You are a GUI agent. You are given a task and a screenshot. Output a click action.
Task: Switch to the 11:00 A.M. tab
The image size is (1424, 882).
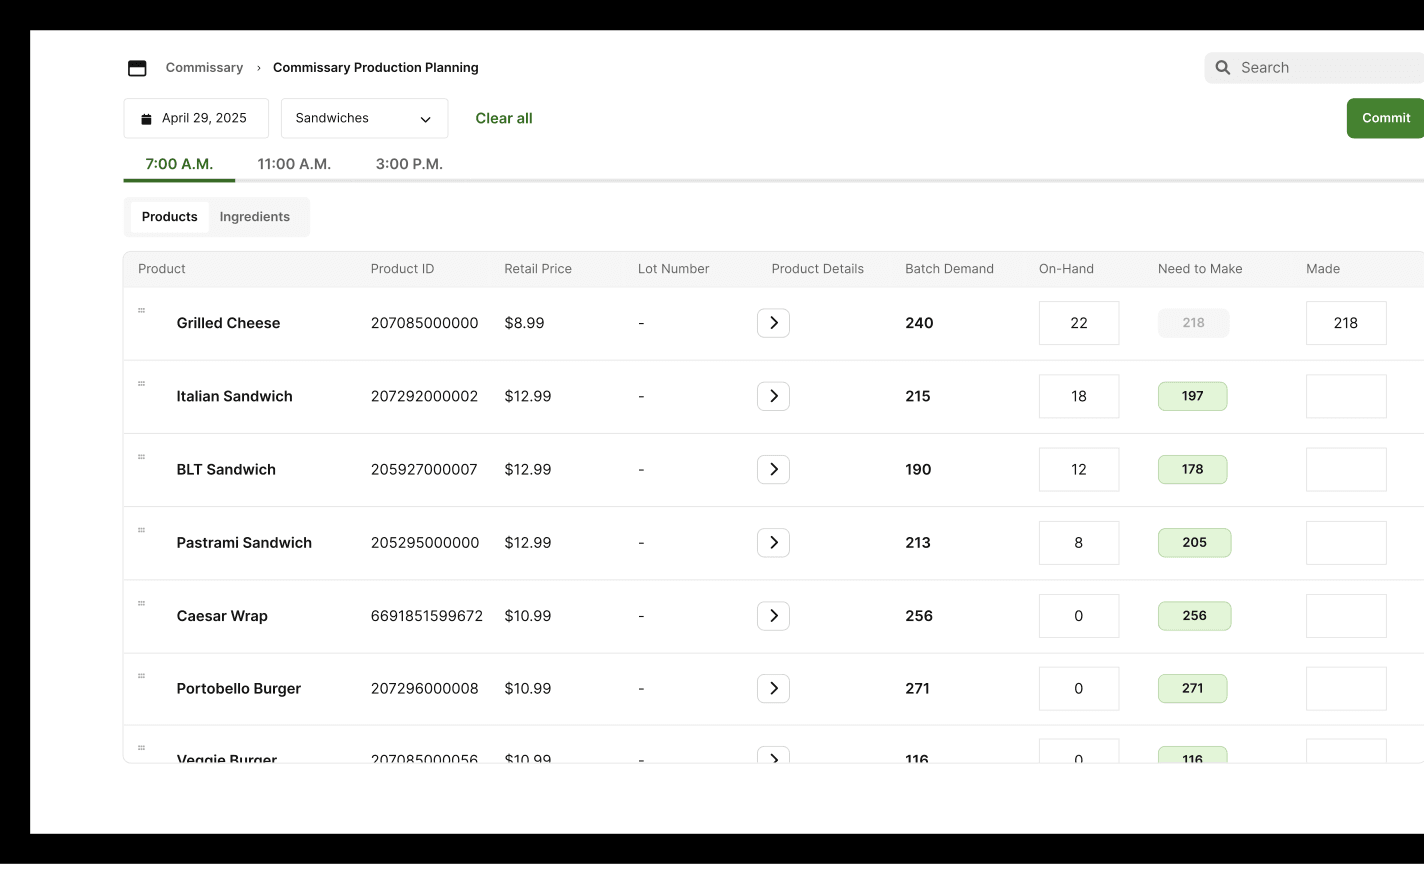(x=294, y=164)
